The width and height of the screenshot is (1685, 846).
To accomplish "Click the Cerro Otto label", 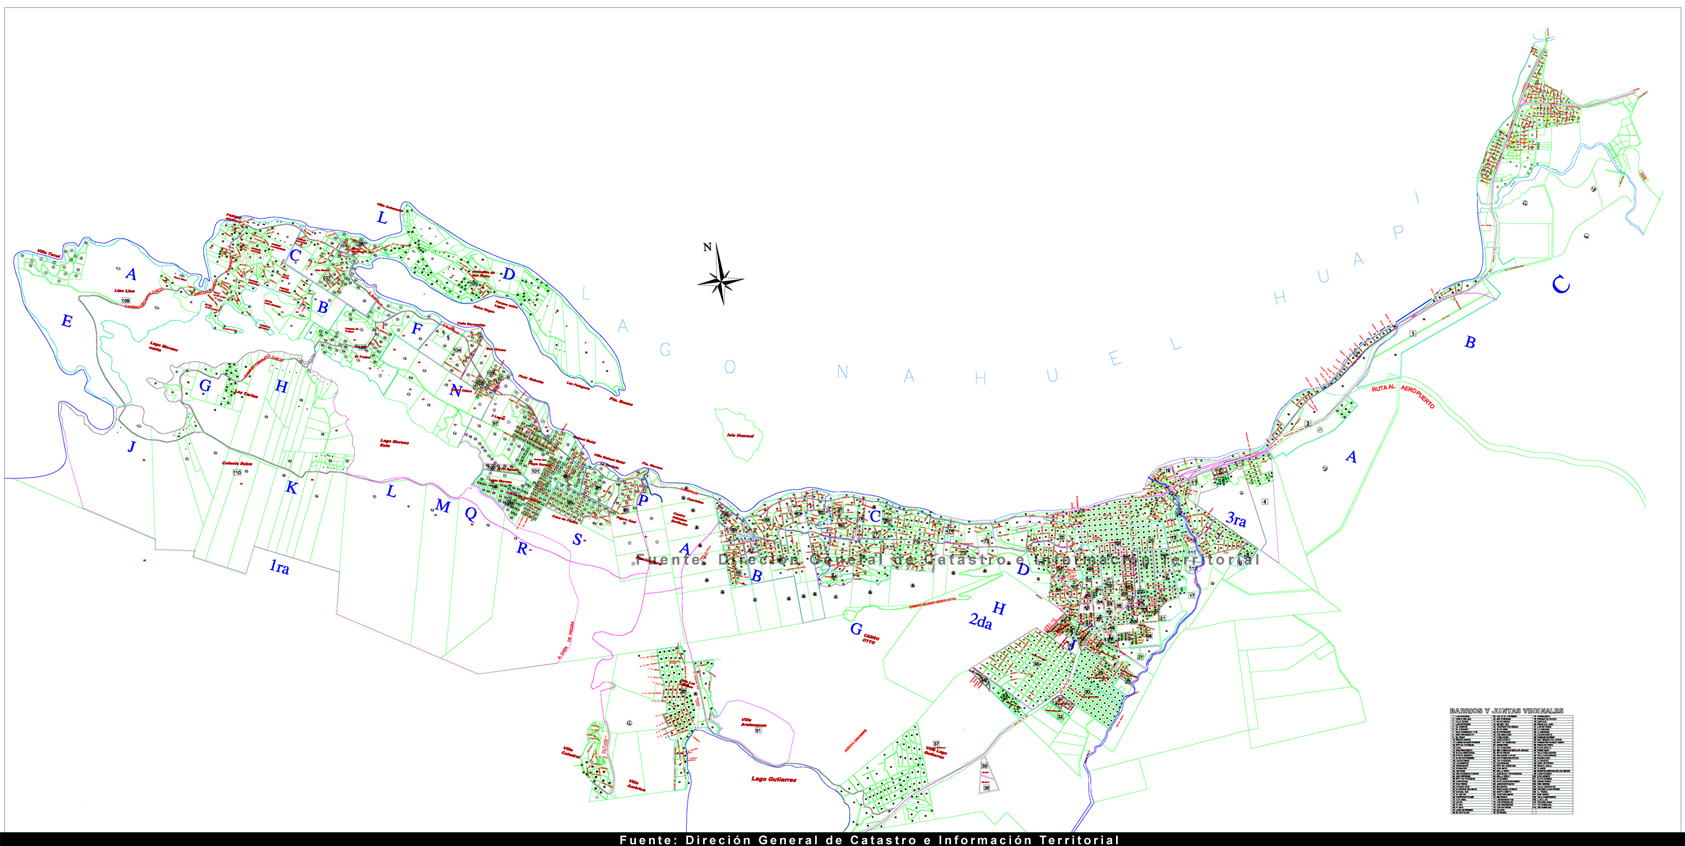I will (x=868, y=639).
